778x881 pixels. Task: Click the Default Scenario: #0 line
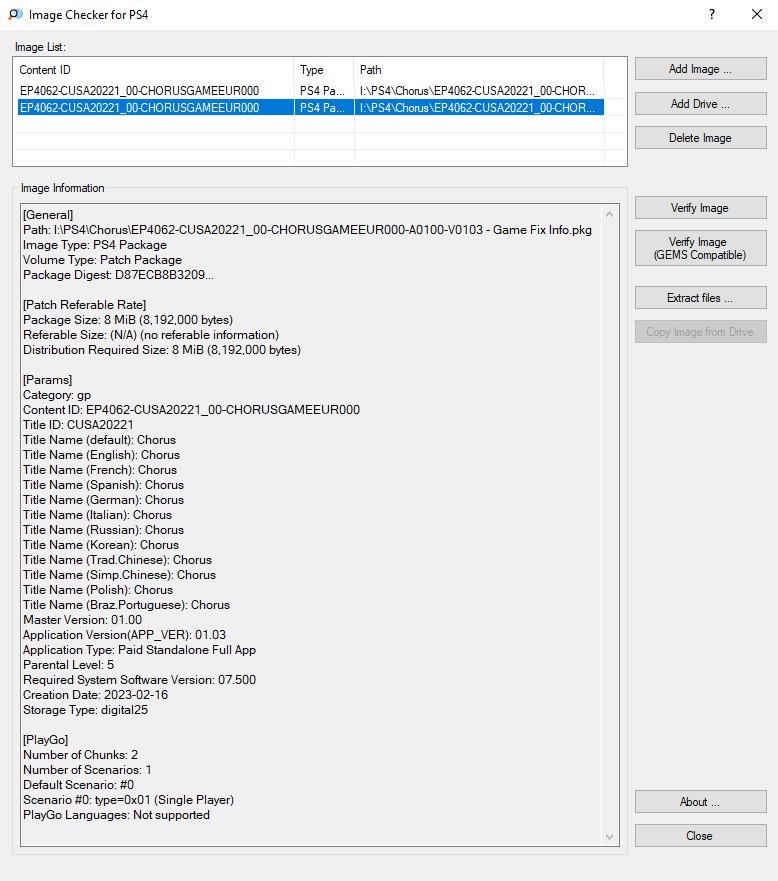coord(79,785)
